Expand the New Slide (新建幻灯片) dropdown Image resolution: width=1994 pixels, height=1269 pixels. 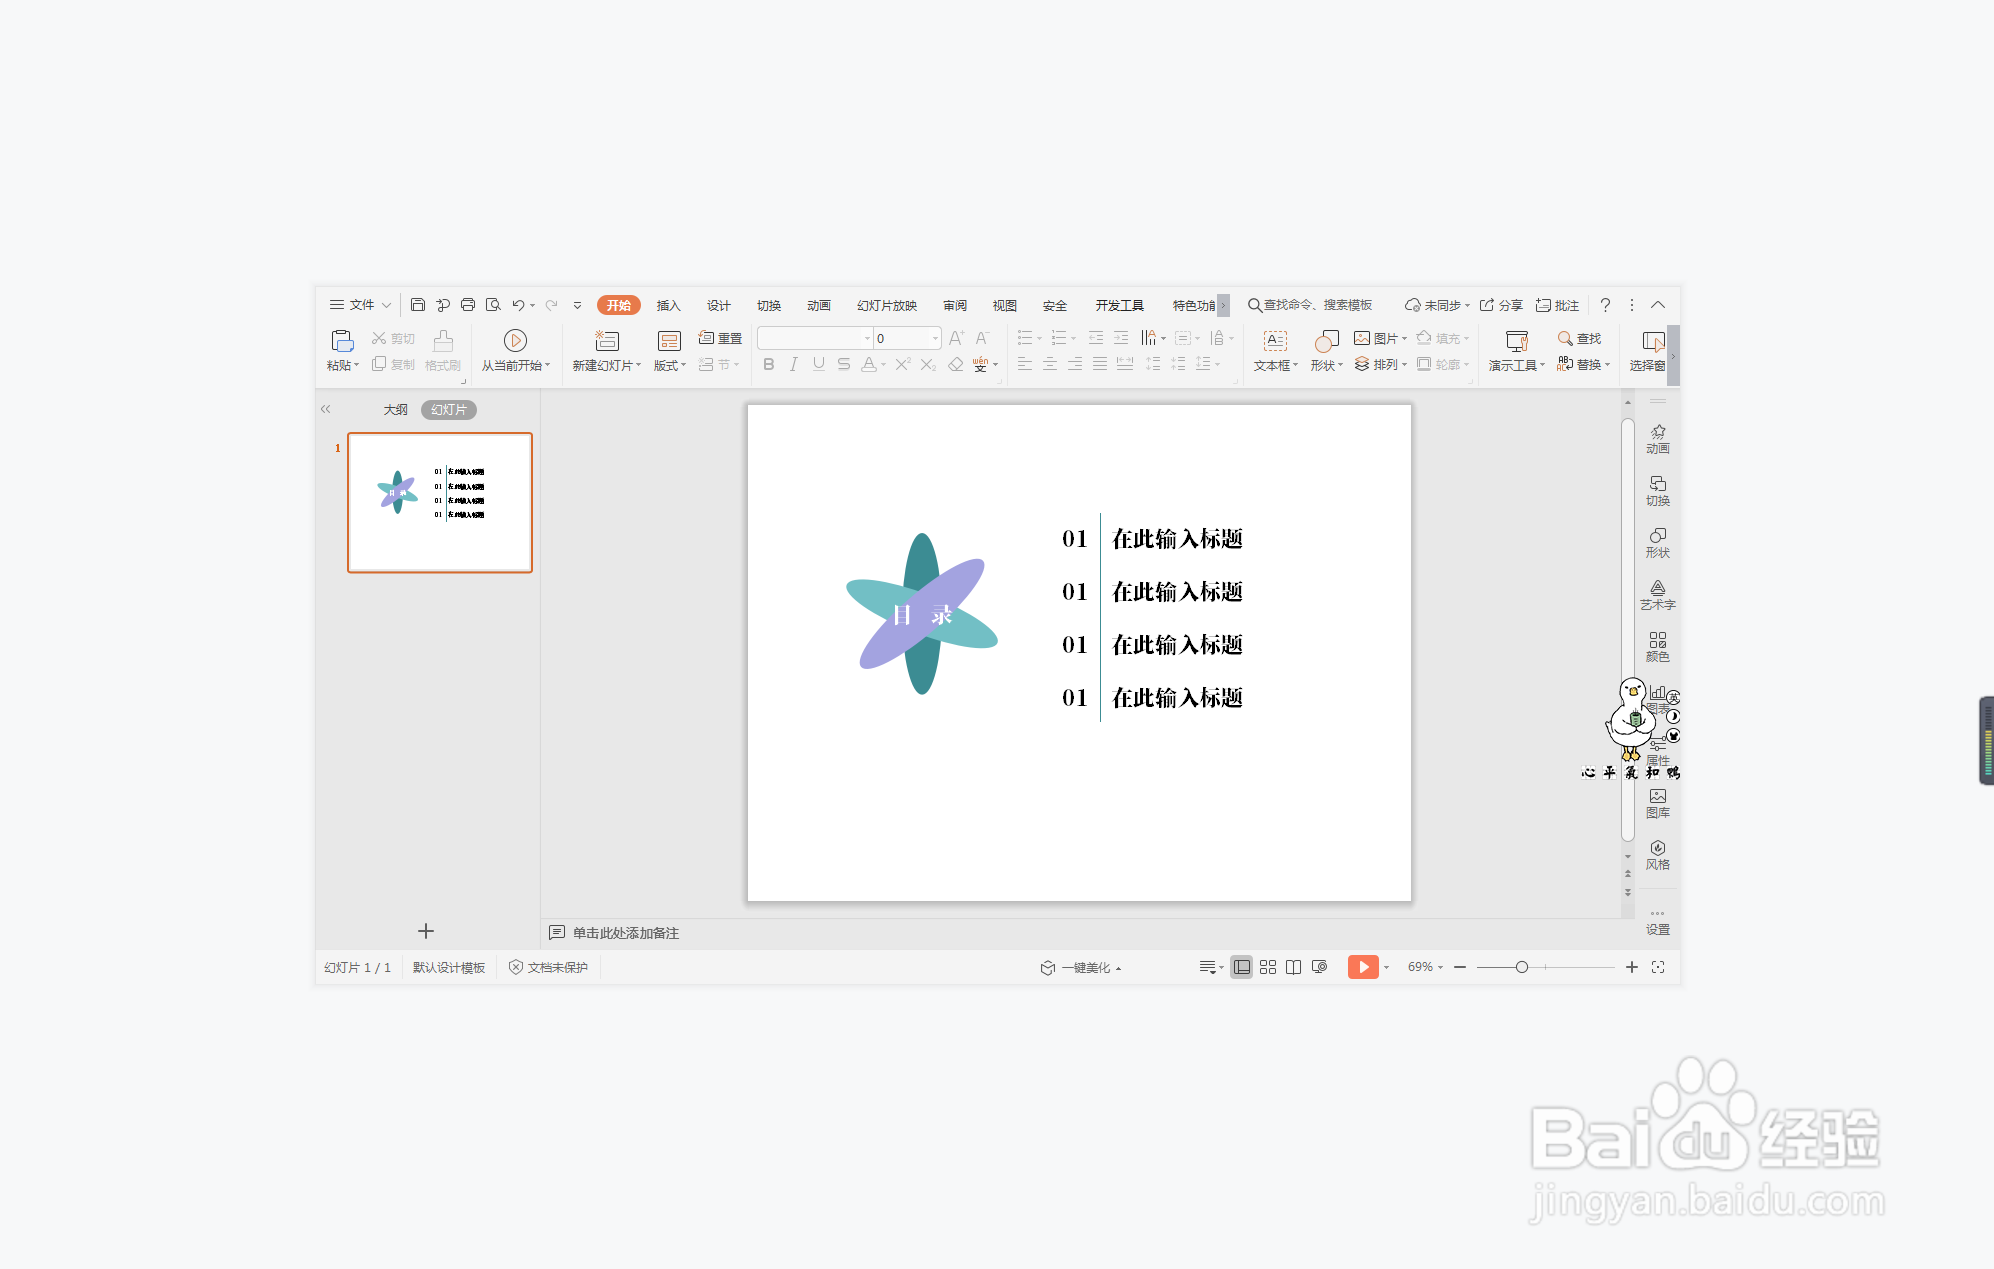point(638,366)
